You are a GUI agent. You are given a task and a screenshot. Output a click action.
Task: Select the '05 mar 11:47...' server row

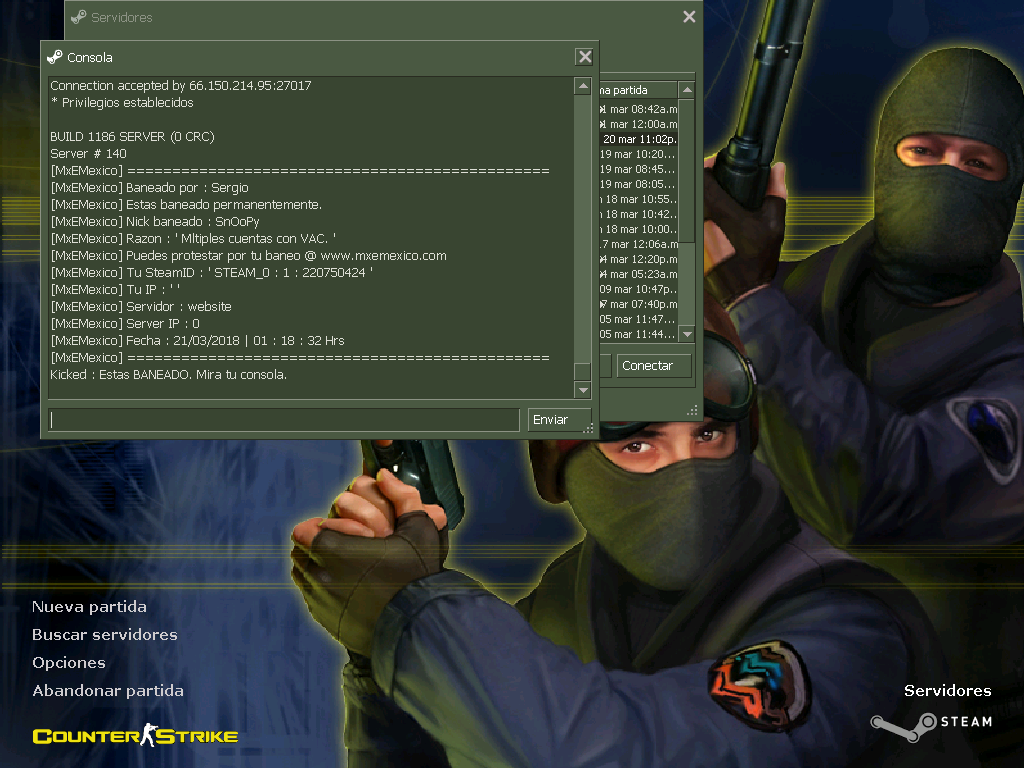638,319
